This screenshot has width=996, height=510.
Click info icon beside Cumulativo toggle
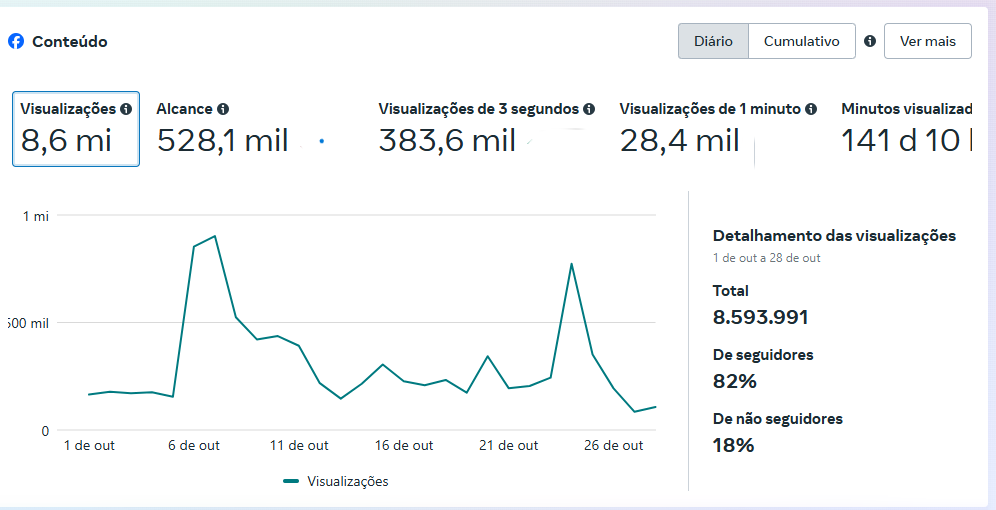870,41
